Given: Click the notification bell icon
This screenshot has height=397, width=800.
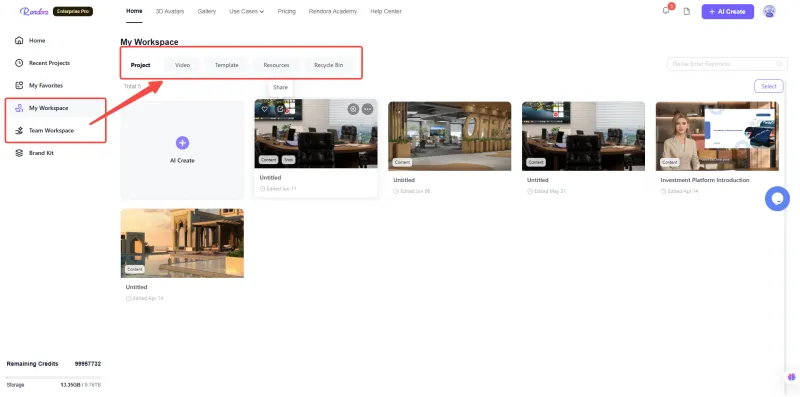Looking at the screenshot, I should [x=666, y=11].
